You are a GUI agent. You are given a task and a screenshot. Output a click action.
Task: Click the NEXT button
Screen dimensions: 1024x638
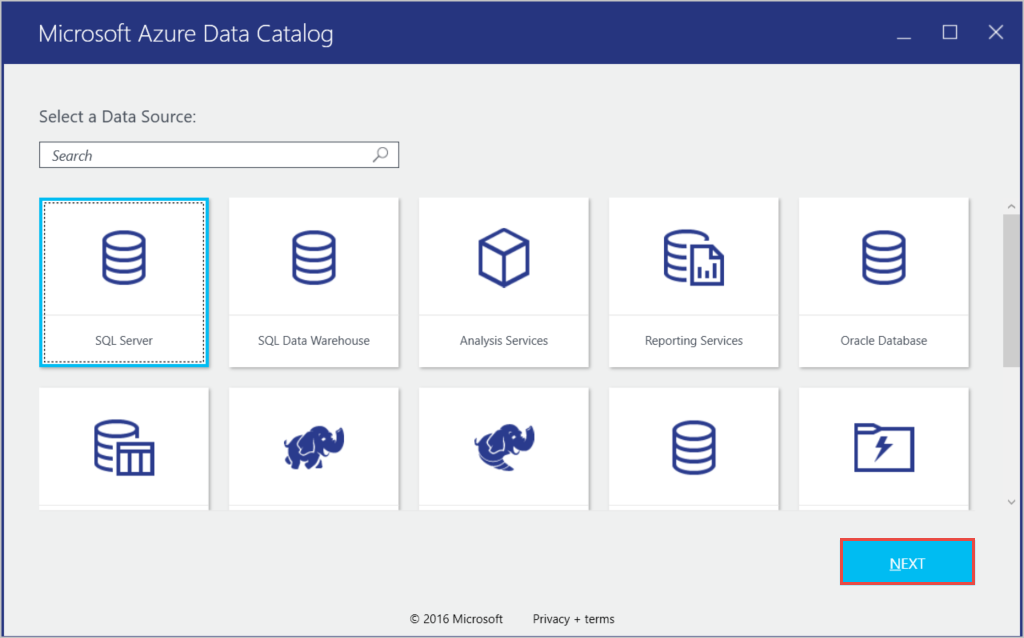906,562
